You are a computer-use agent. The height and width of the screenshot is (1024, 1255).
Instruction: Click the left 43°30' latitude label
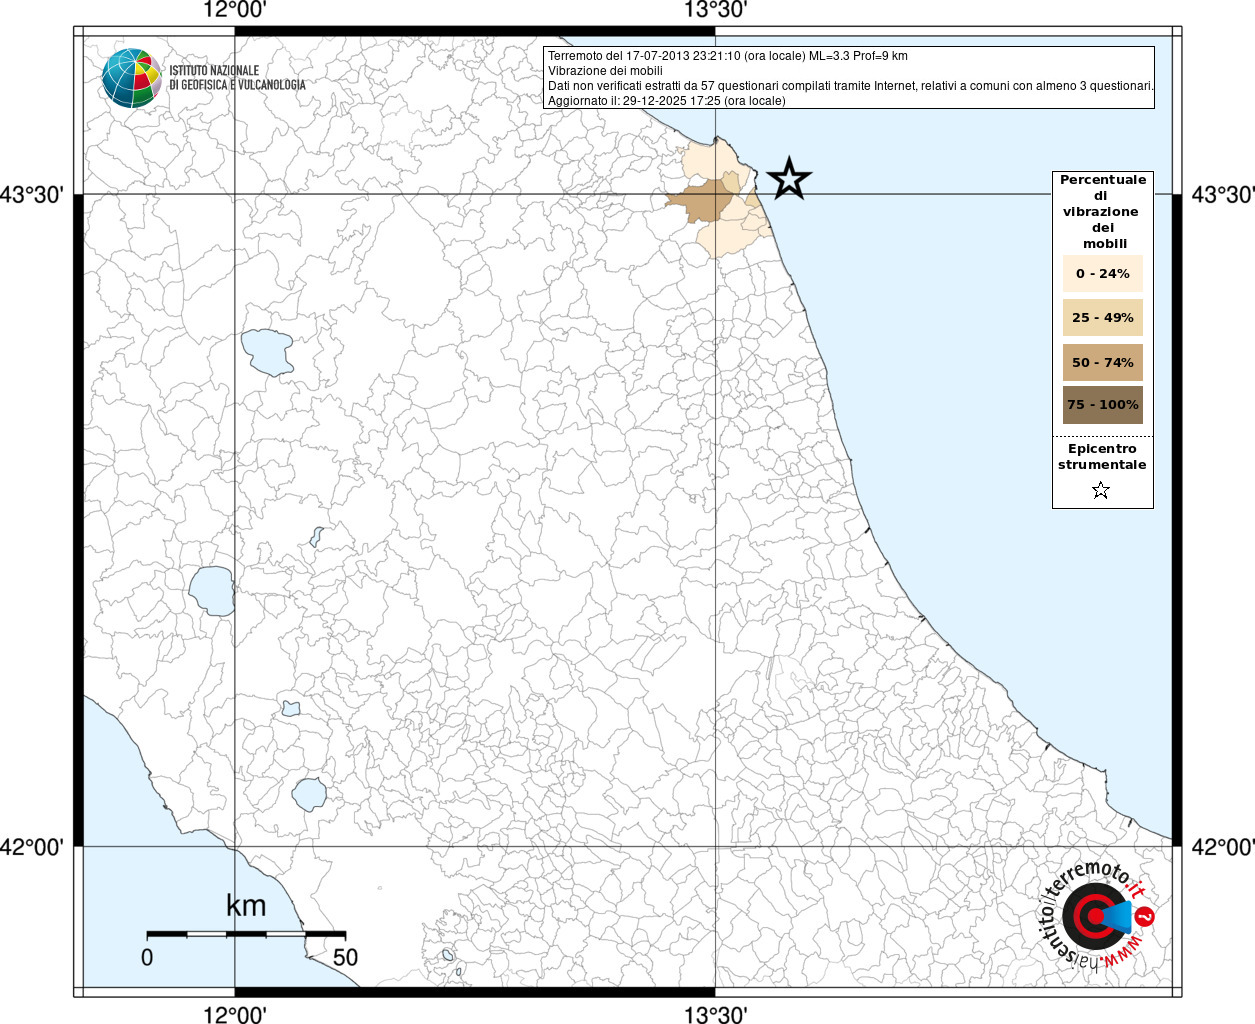tap(32, 194)
